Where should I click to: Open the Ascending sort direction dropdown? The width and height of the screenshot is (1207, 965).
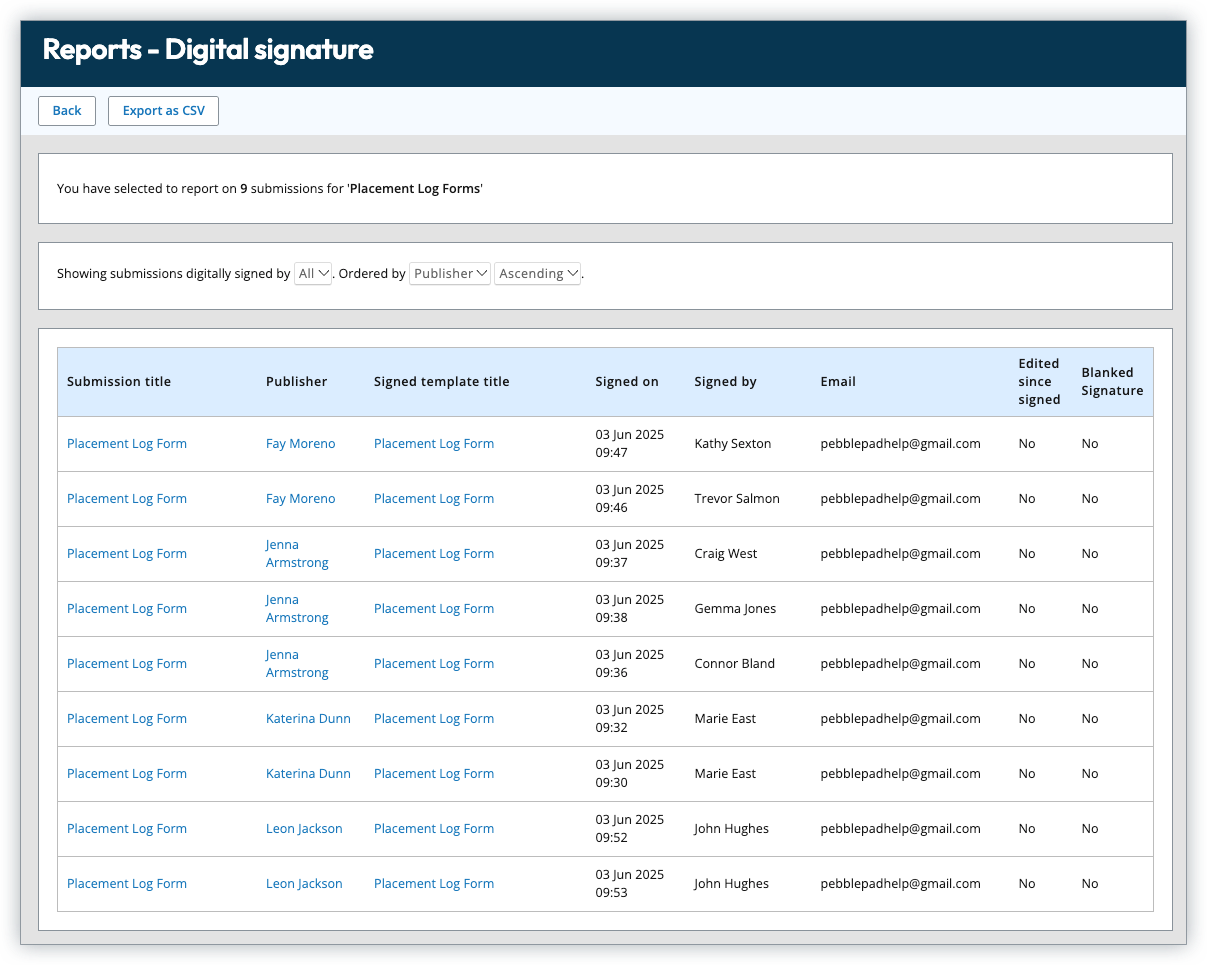click(538, 273)
